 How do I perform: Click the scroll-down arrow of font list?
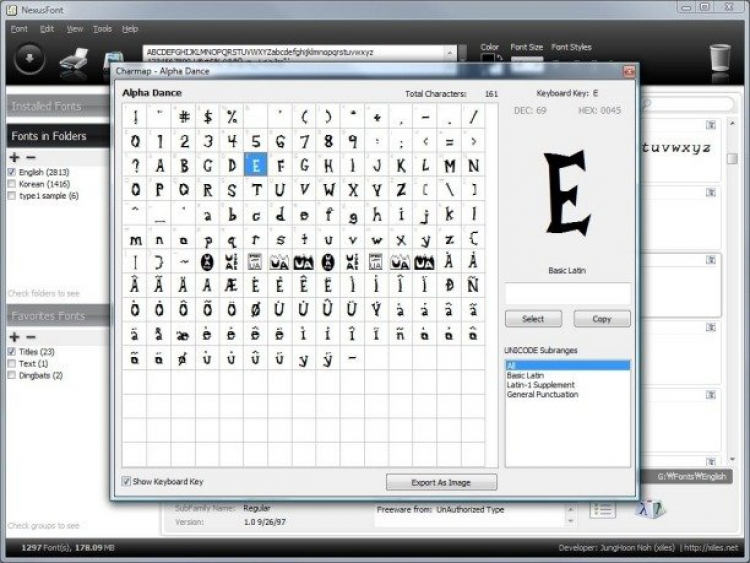[732, 459]
